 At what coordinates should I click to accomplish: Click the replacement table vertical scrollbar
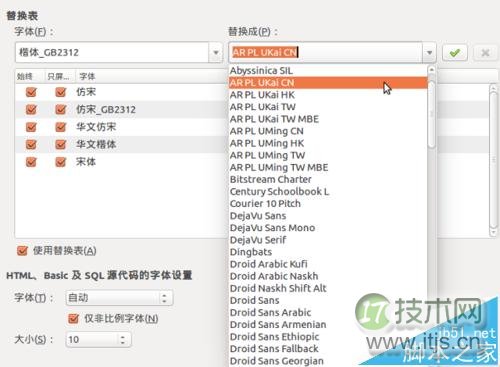[x=493, y=160]
